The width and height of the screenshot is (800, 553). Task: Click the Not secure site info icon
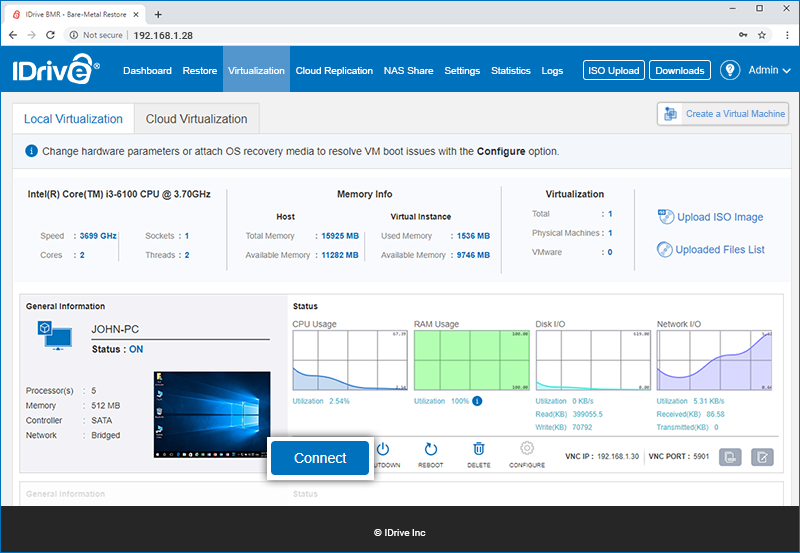(74, 35)
